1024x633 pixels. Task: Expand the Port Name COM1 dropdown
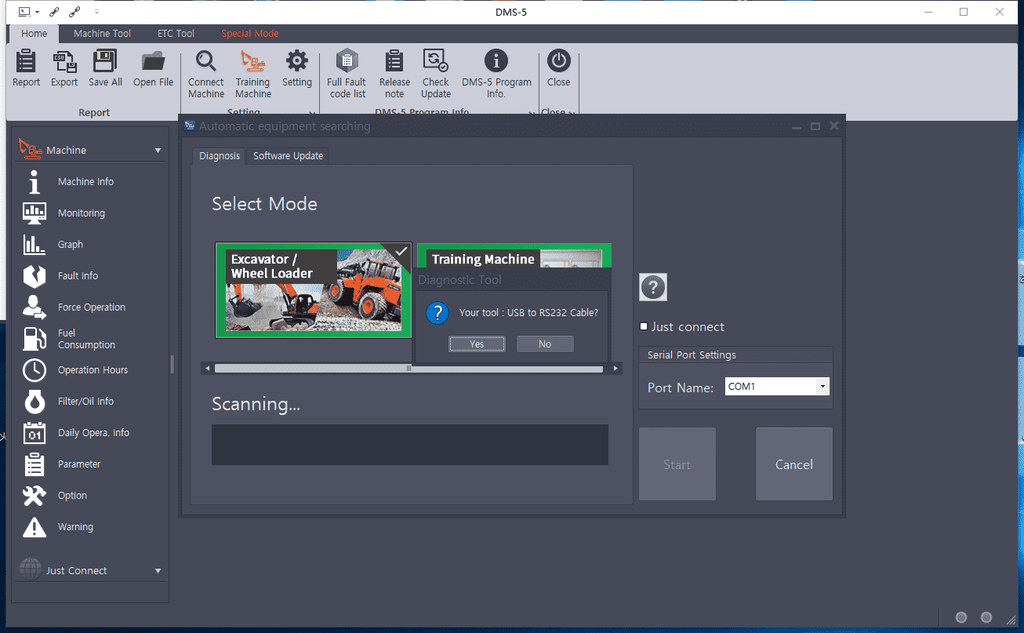pos(822,386)
